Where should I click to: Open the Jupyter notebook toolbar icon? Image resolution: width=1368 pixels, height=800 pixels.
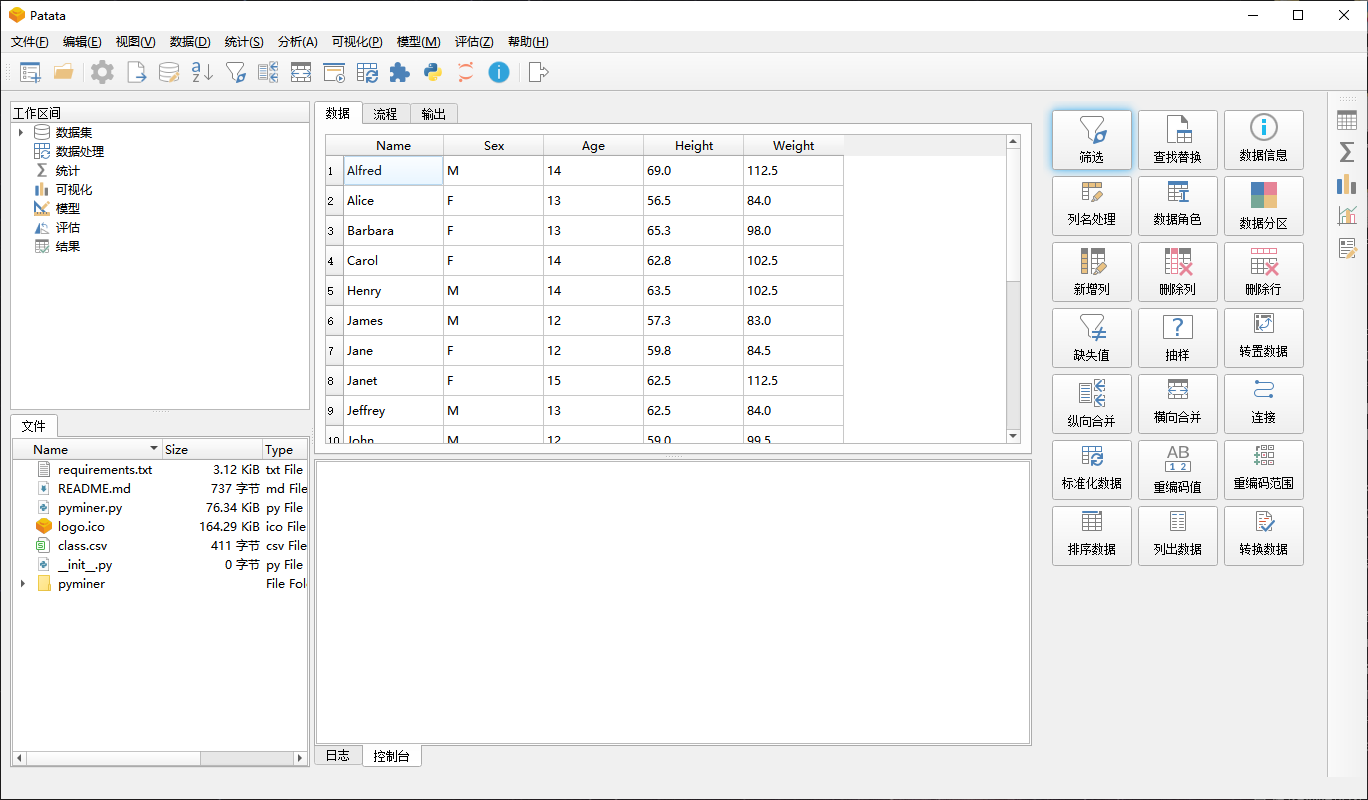pos(466,72)
